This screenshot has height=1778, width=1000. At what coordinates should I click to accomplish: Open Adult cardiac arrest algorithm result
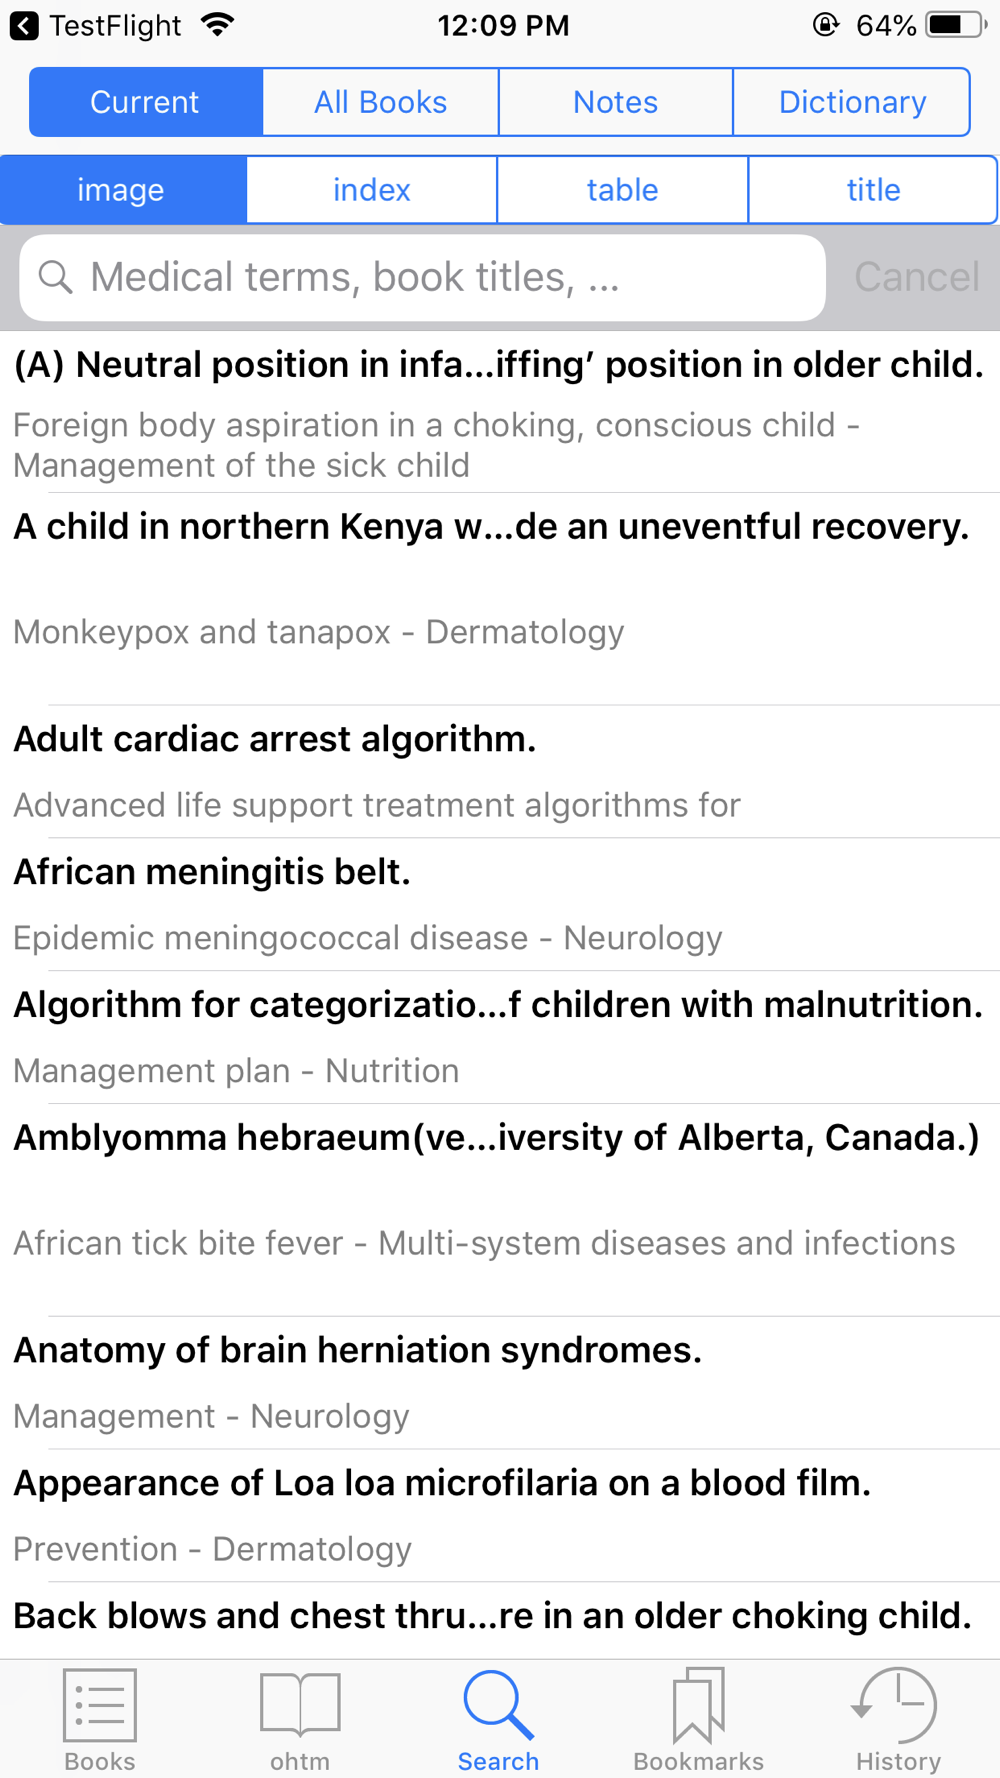click(500, 772)
